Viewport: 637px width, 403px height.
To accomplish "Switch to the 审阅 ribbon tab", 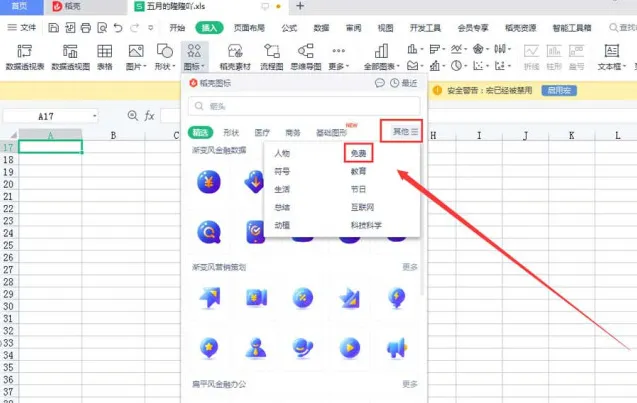I will pyautogui.click(x=353, y=28).
